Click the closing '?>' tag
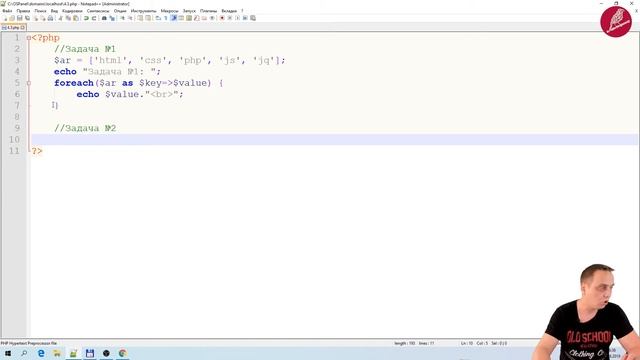 37,151
